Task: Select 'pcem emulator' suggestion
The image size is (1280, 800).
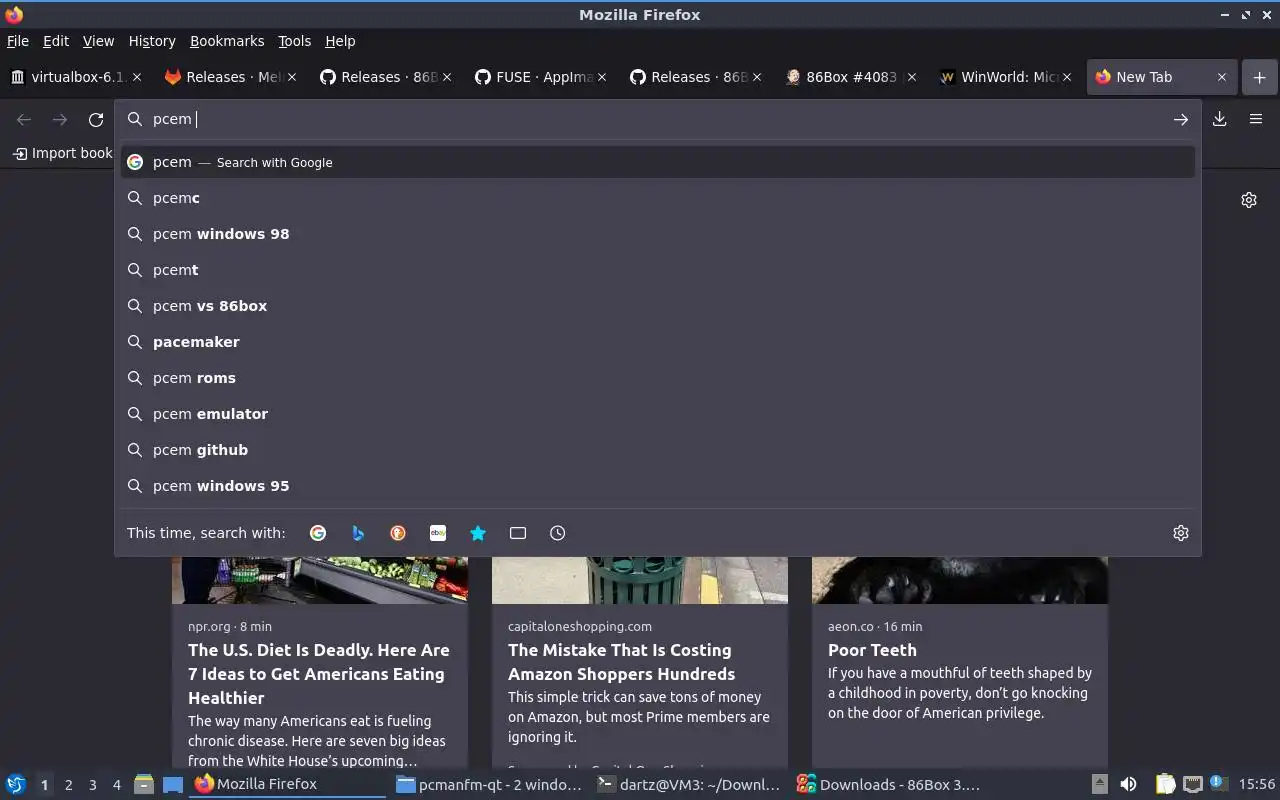Action: tap(658, 414)
